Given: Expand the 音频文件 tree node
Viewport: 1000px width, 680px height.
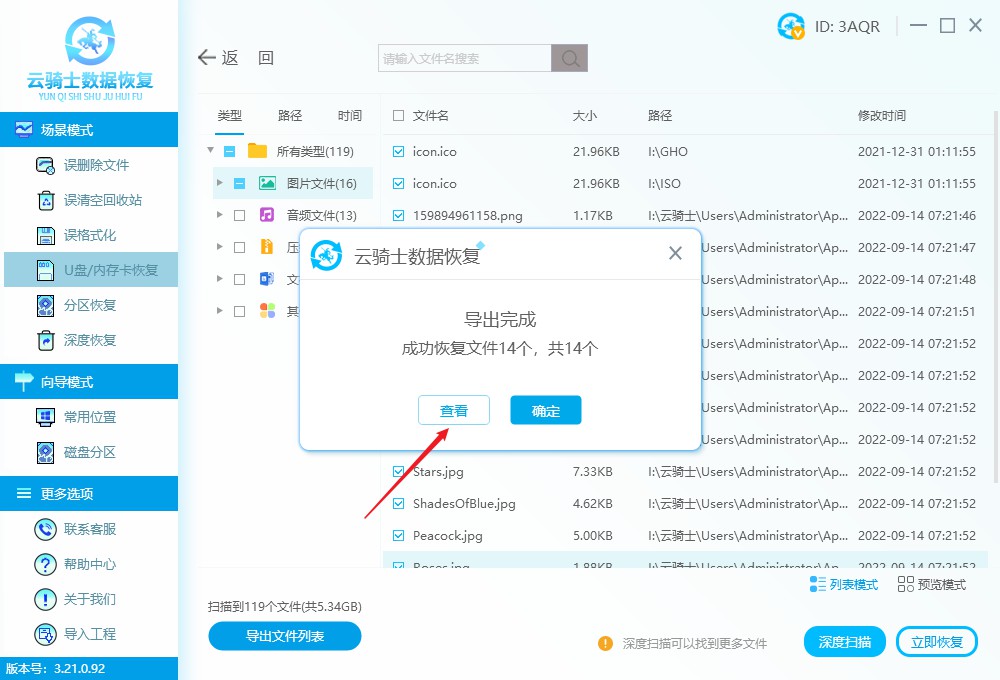Looking at the screenshot, I should 222,215.
